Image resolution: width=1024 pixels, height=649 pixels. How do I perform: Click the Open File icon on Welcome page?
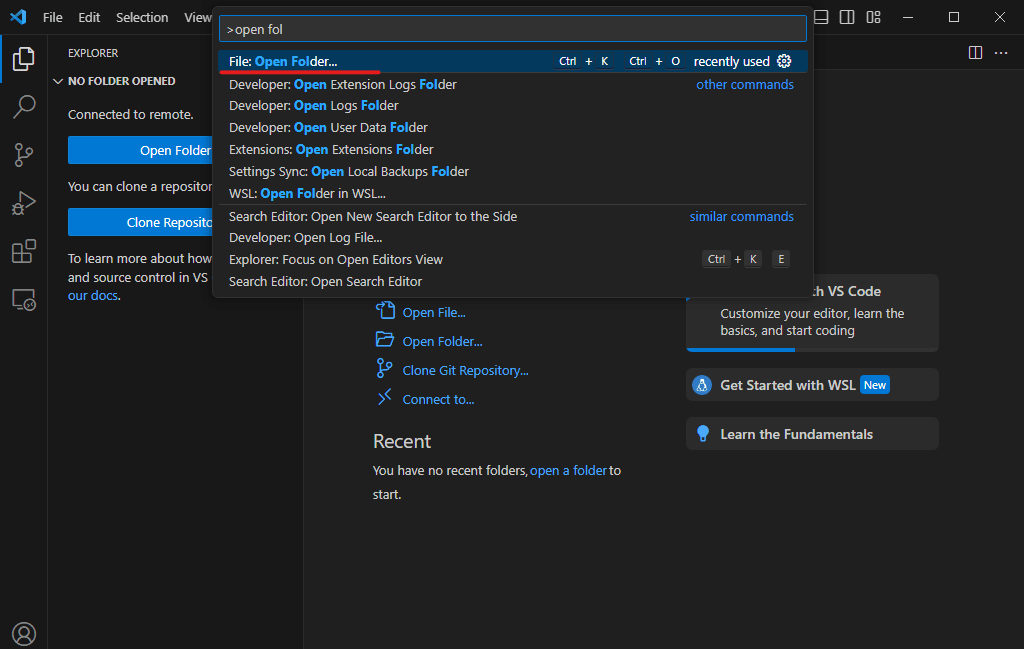point(385,310)
